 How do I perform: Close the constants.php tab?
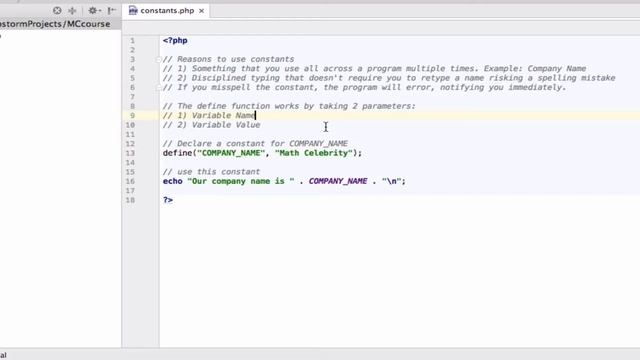(201, 11)
